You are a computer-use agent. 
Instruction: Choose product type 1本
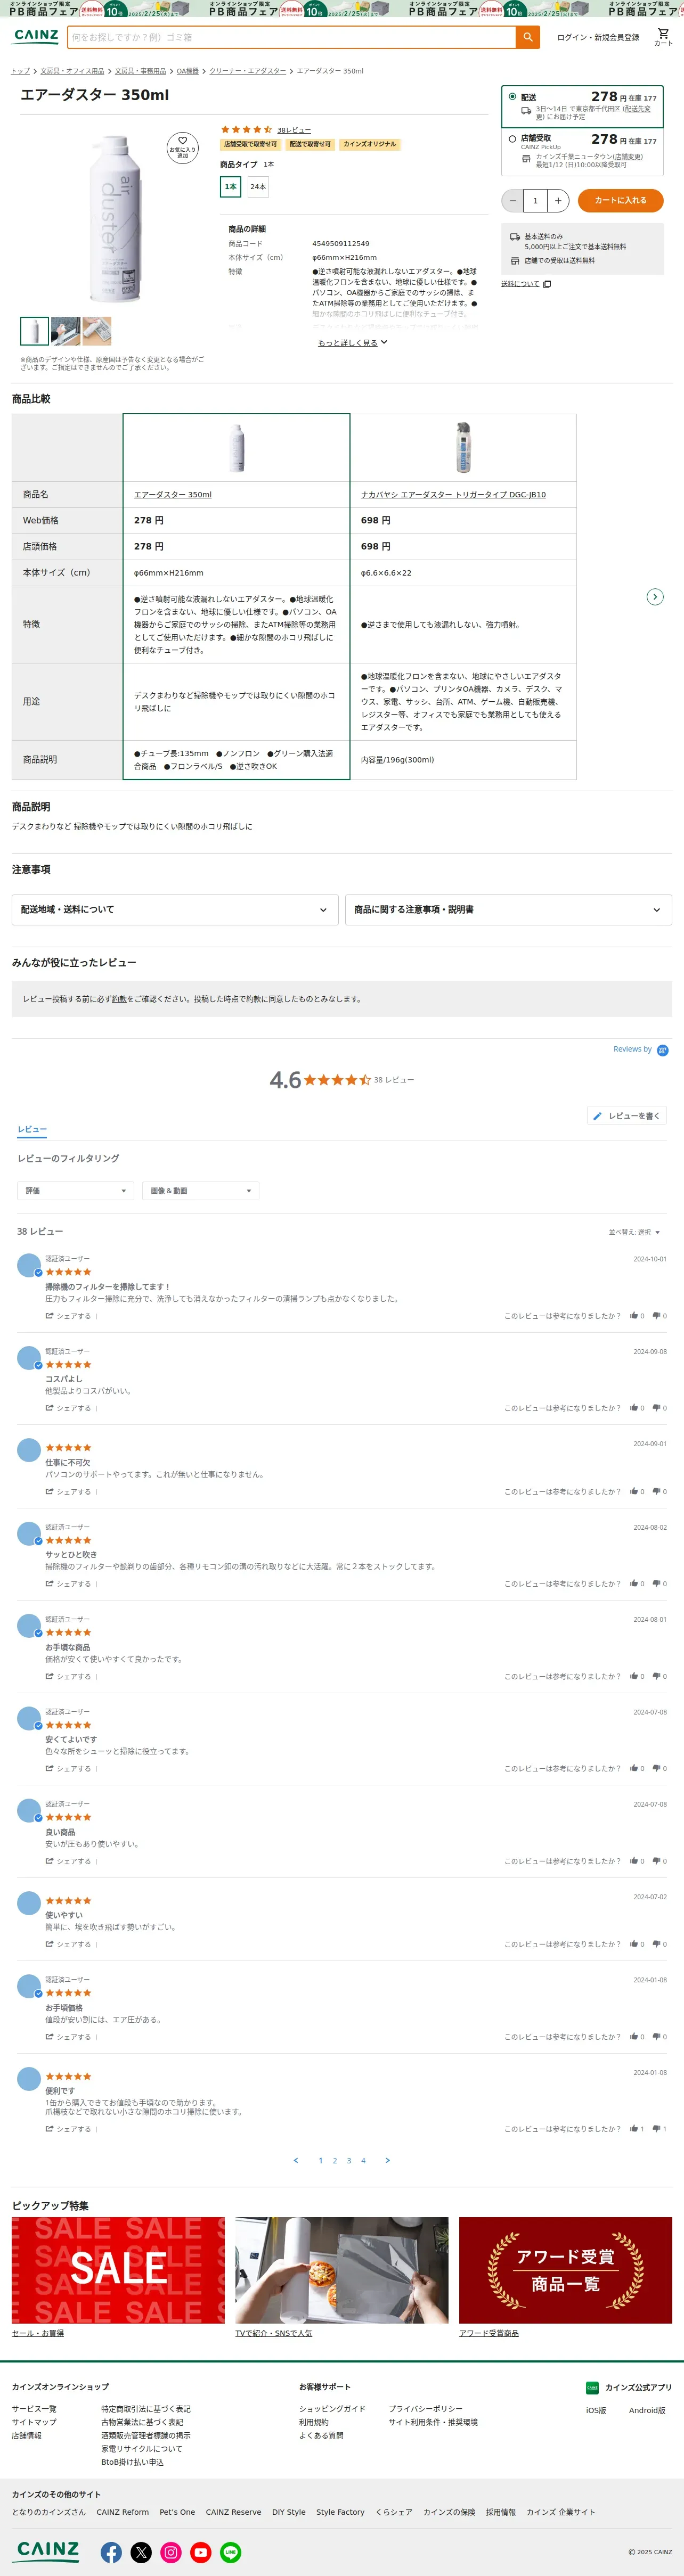coord(231,187)
